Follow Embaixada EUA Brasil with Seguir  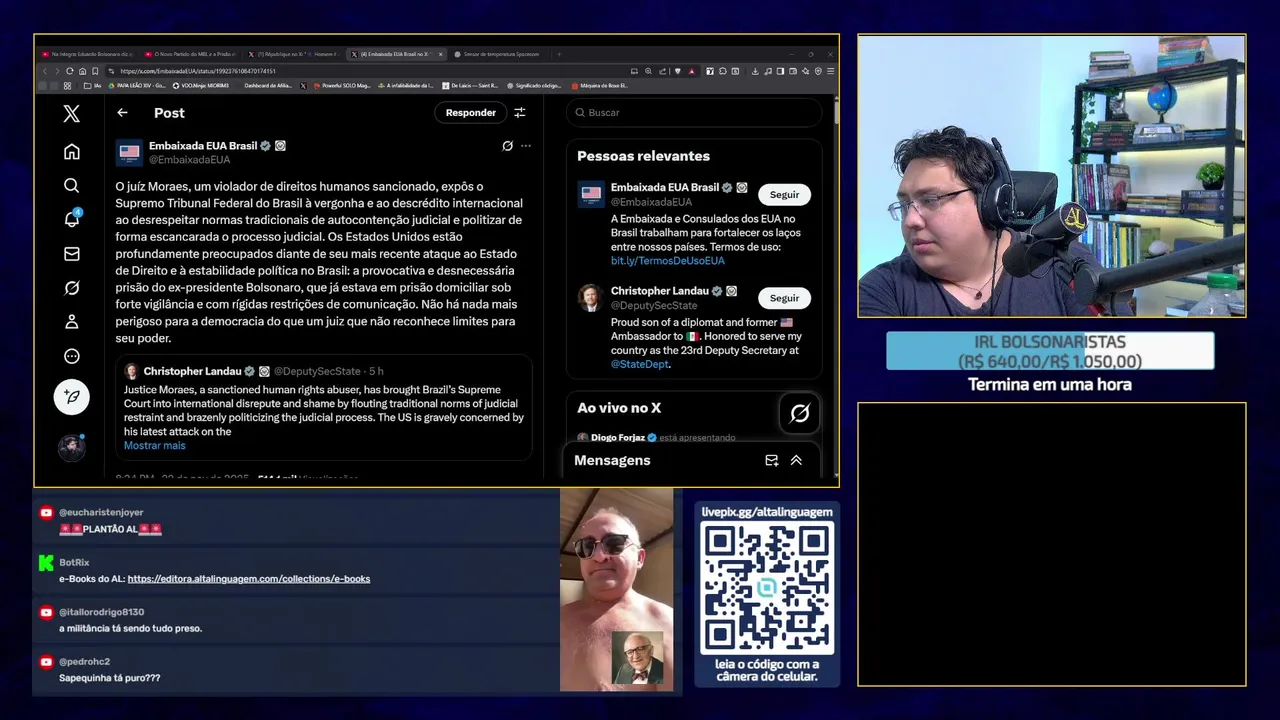(784, 195)
